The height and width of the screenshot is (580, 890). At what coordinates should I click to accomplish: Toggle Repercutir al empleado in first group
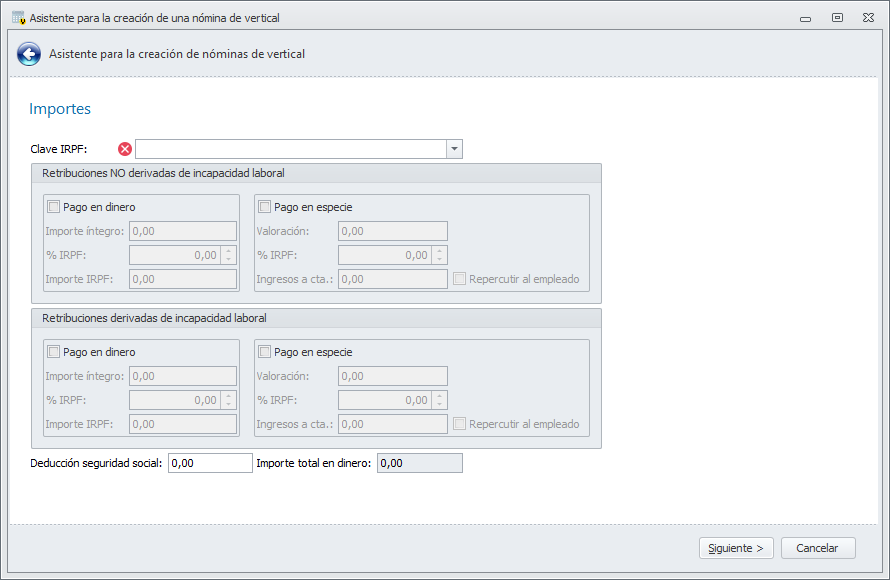tap(460, 279)
